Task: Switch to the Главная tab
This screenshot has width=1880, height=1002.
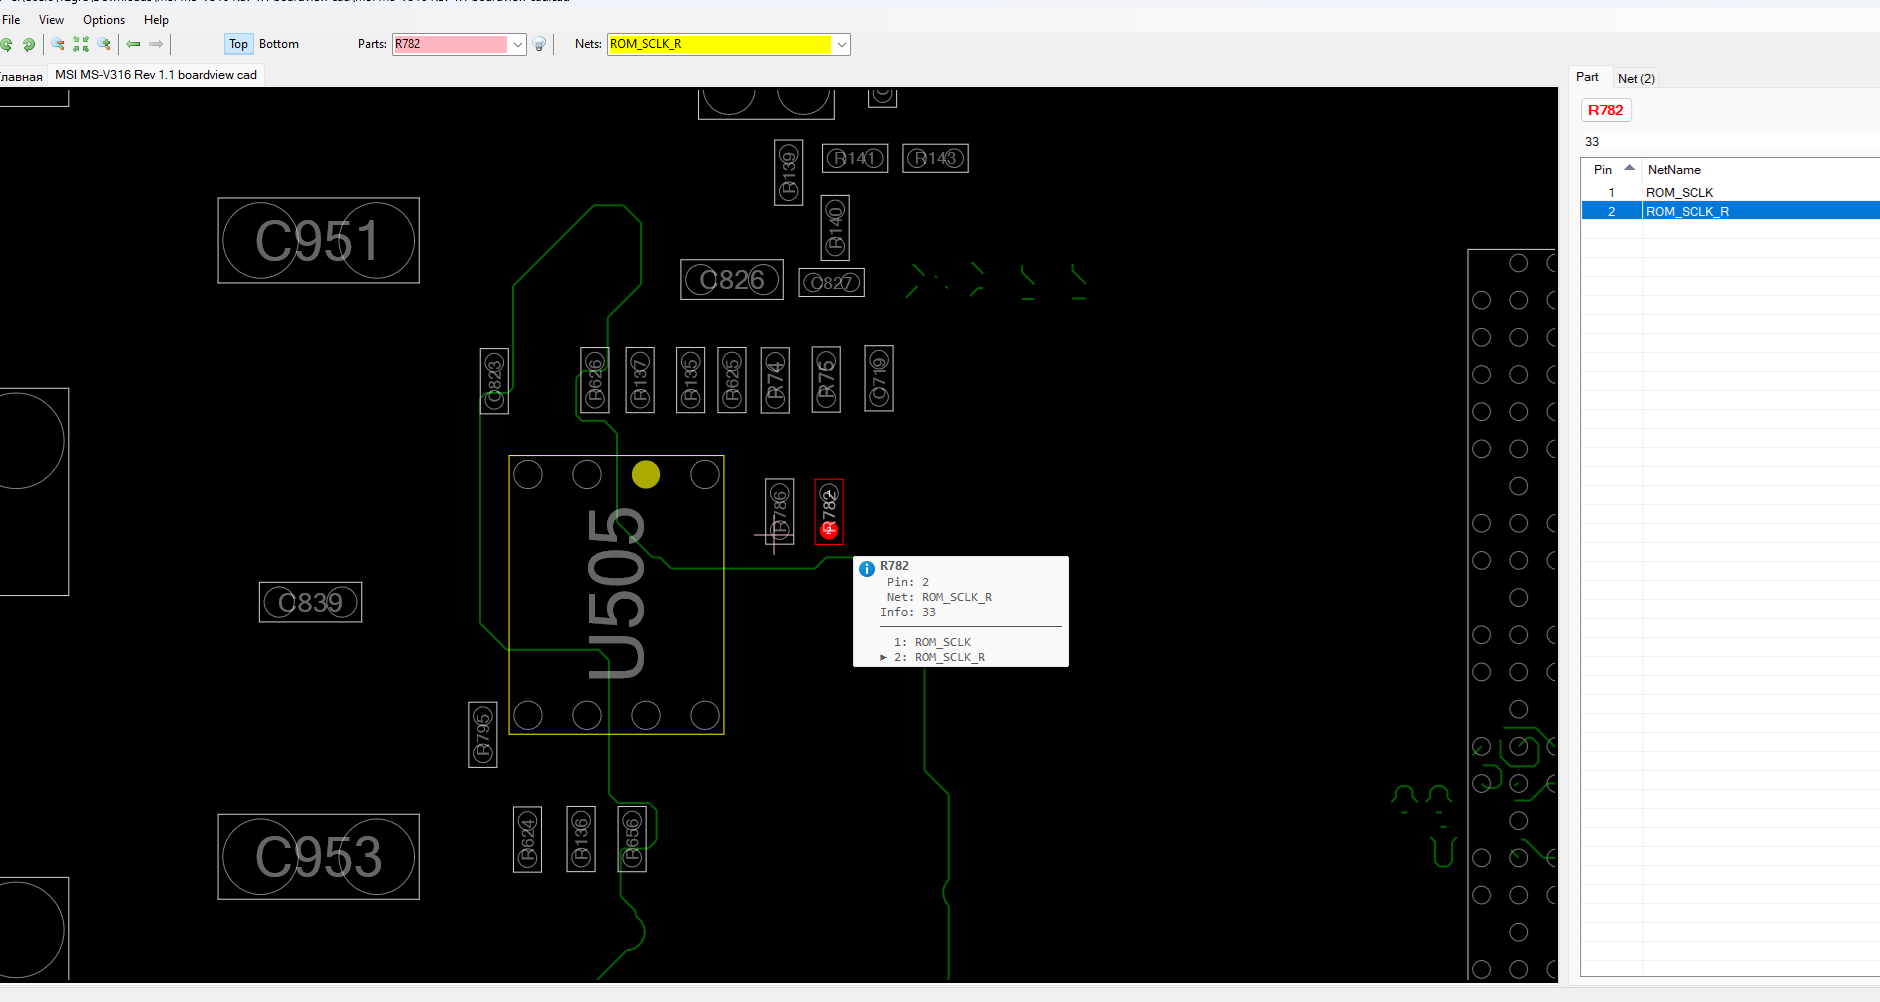Action: pyautogui.click(x=21, y=76)
